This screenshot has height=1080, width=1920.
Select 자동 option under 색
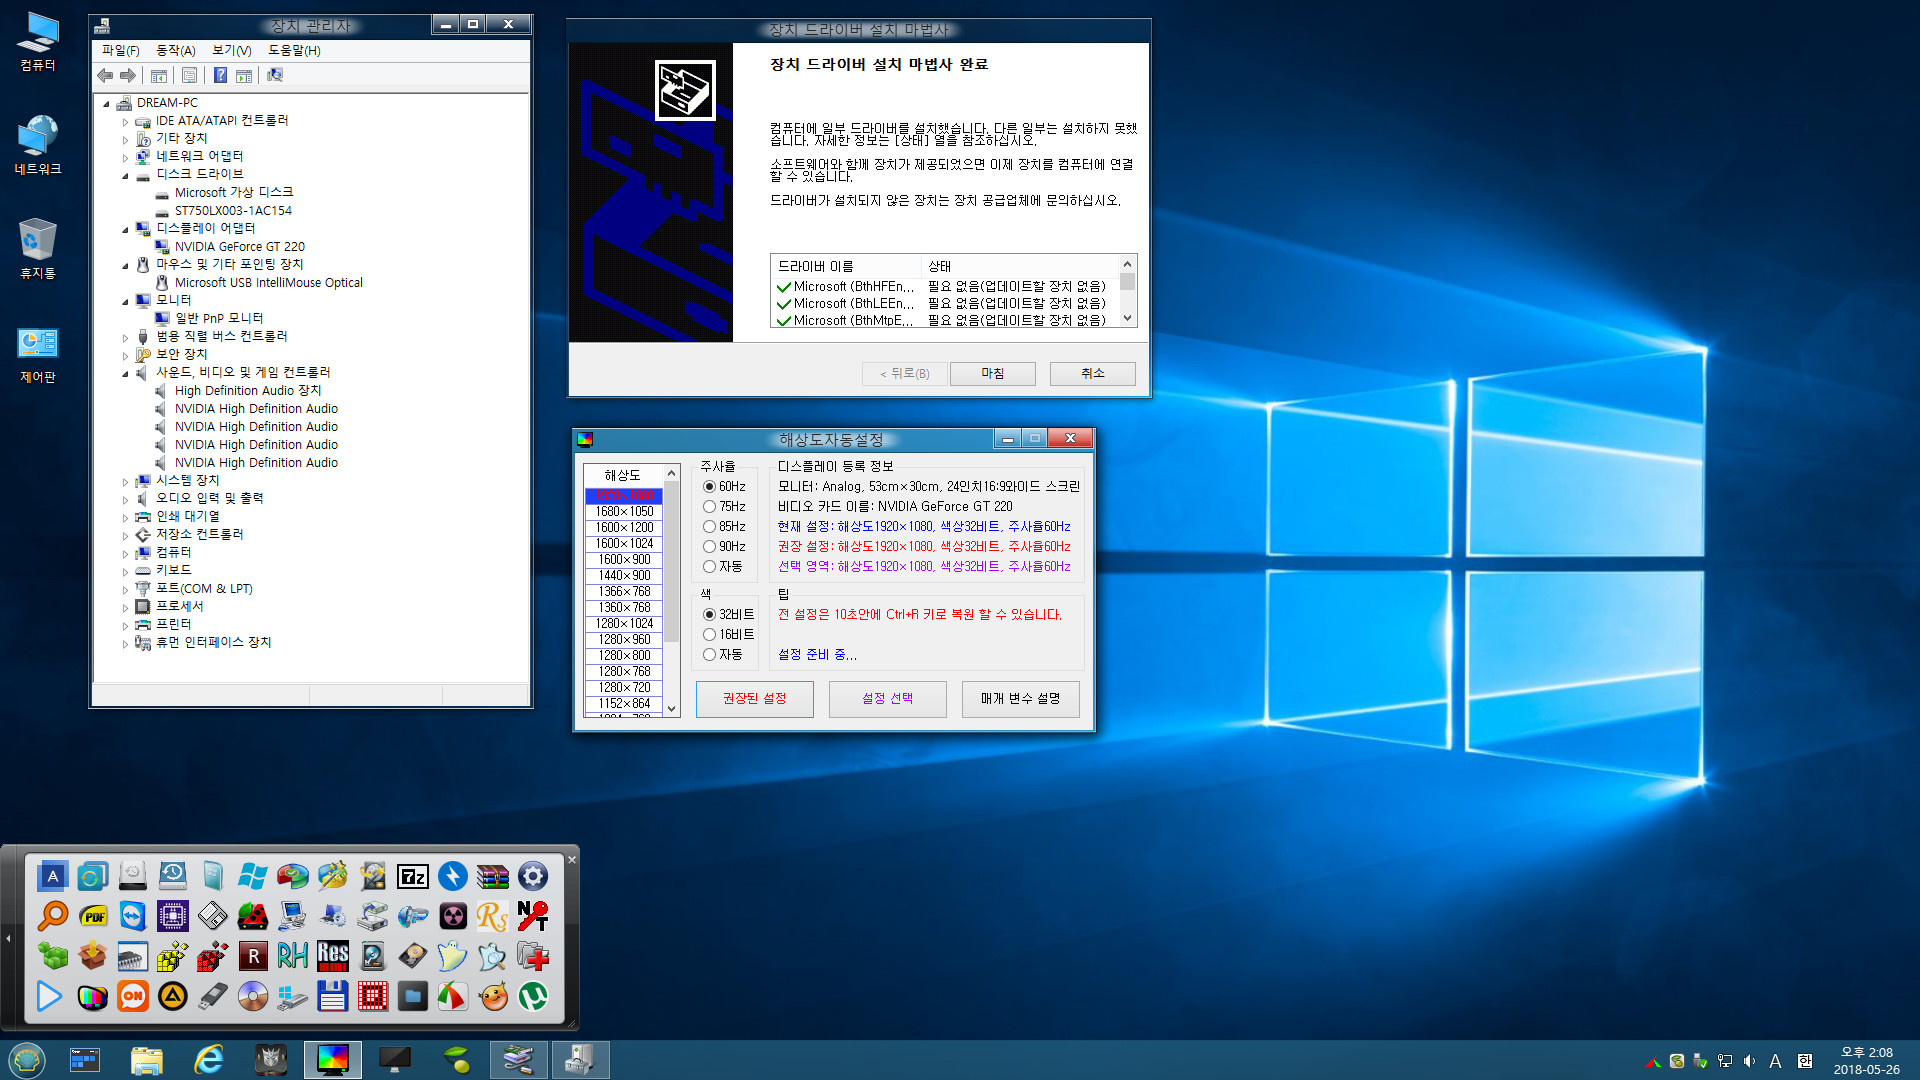[x=723, y=655]
